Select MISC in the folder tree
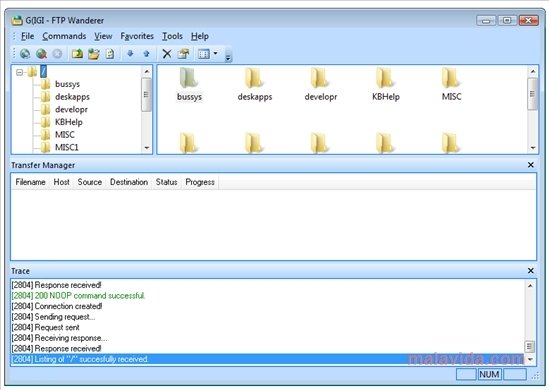 point(64,134)
